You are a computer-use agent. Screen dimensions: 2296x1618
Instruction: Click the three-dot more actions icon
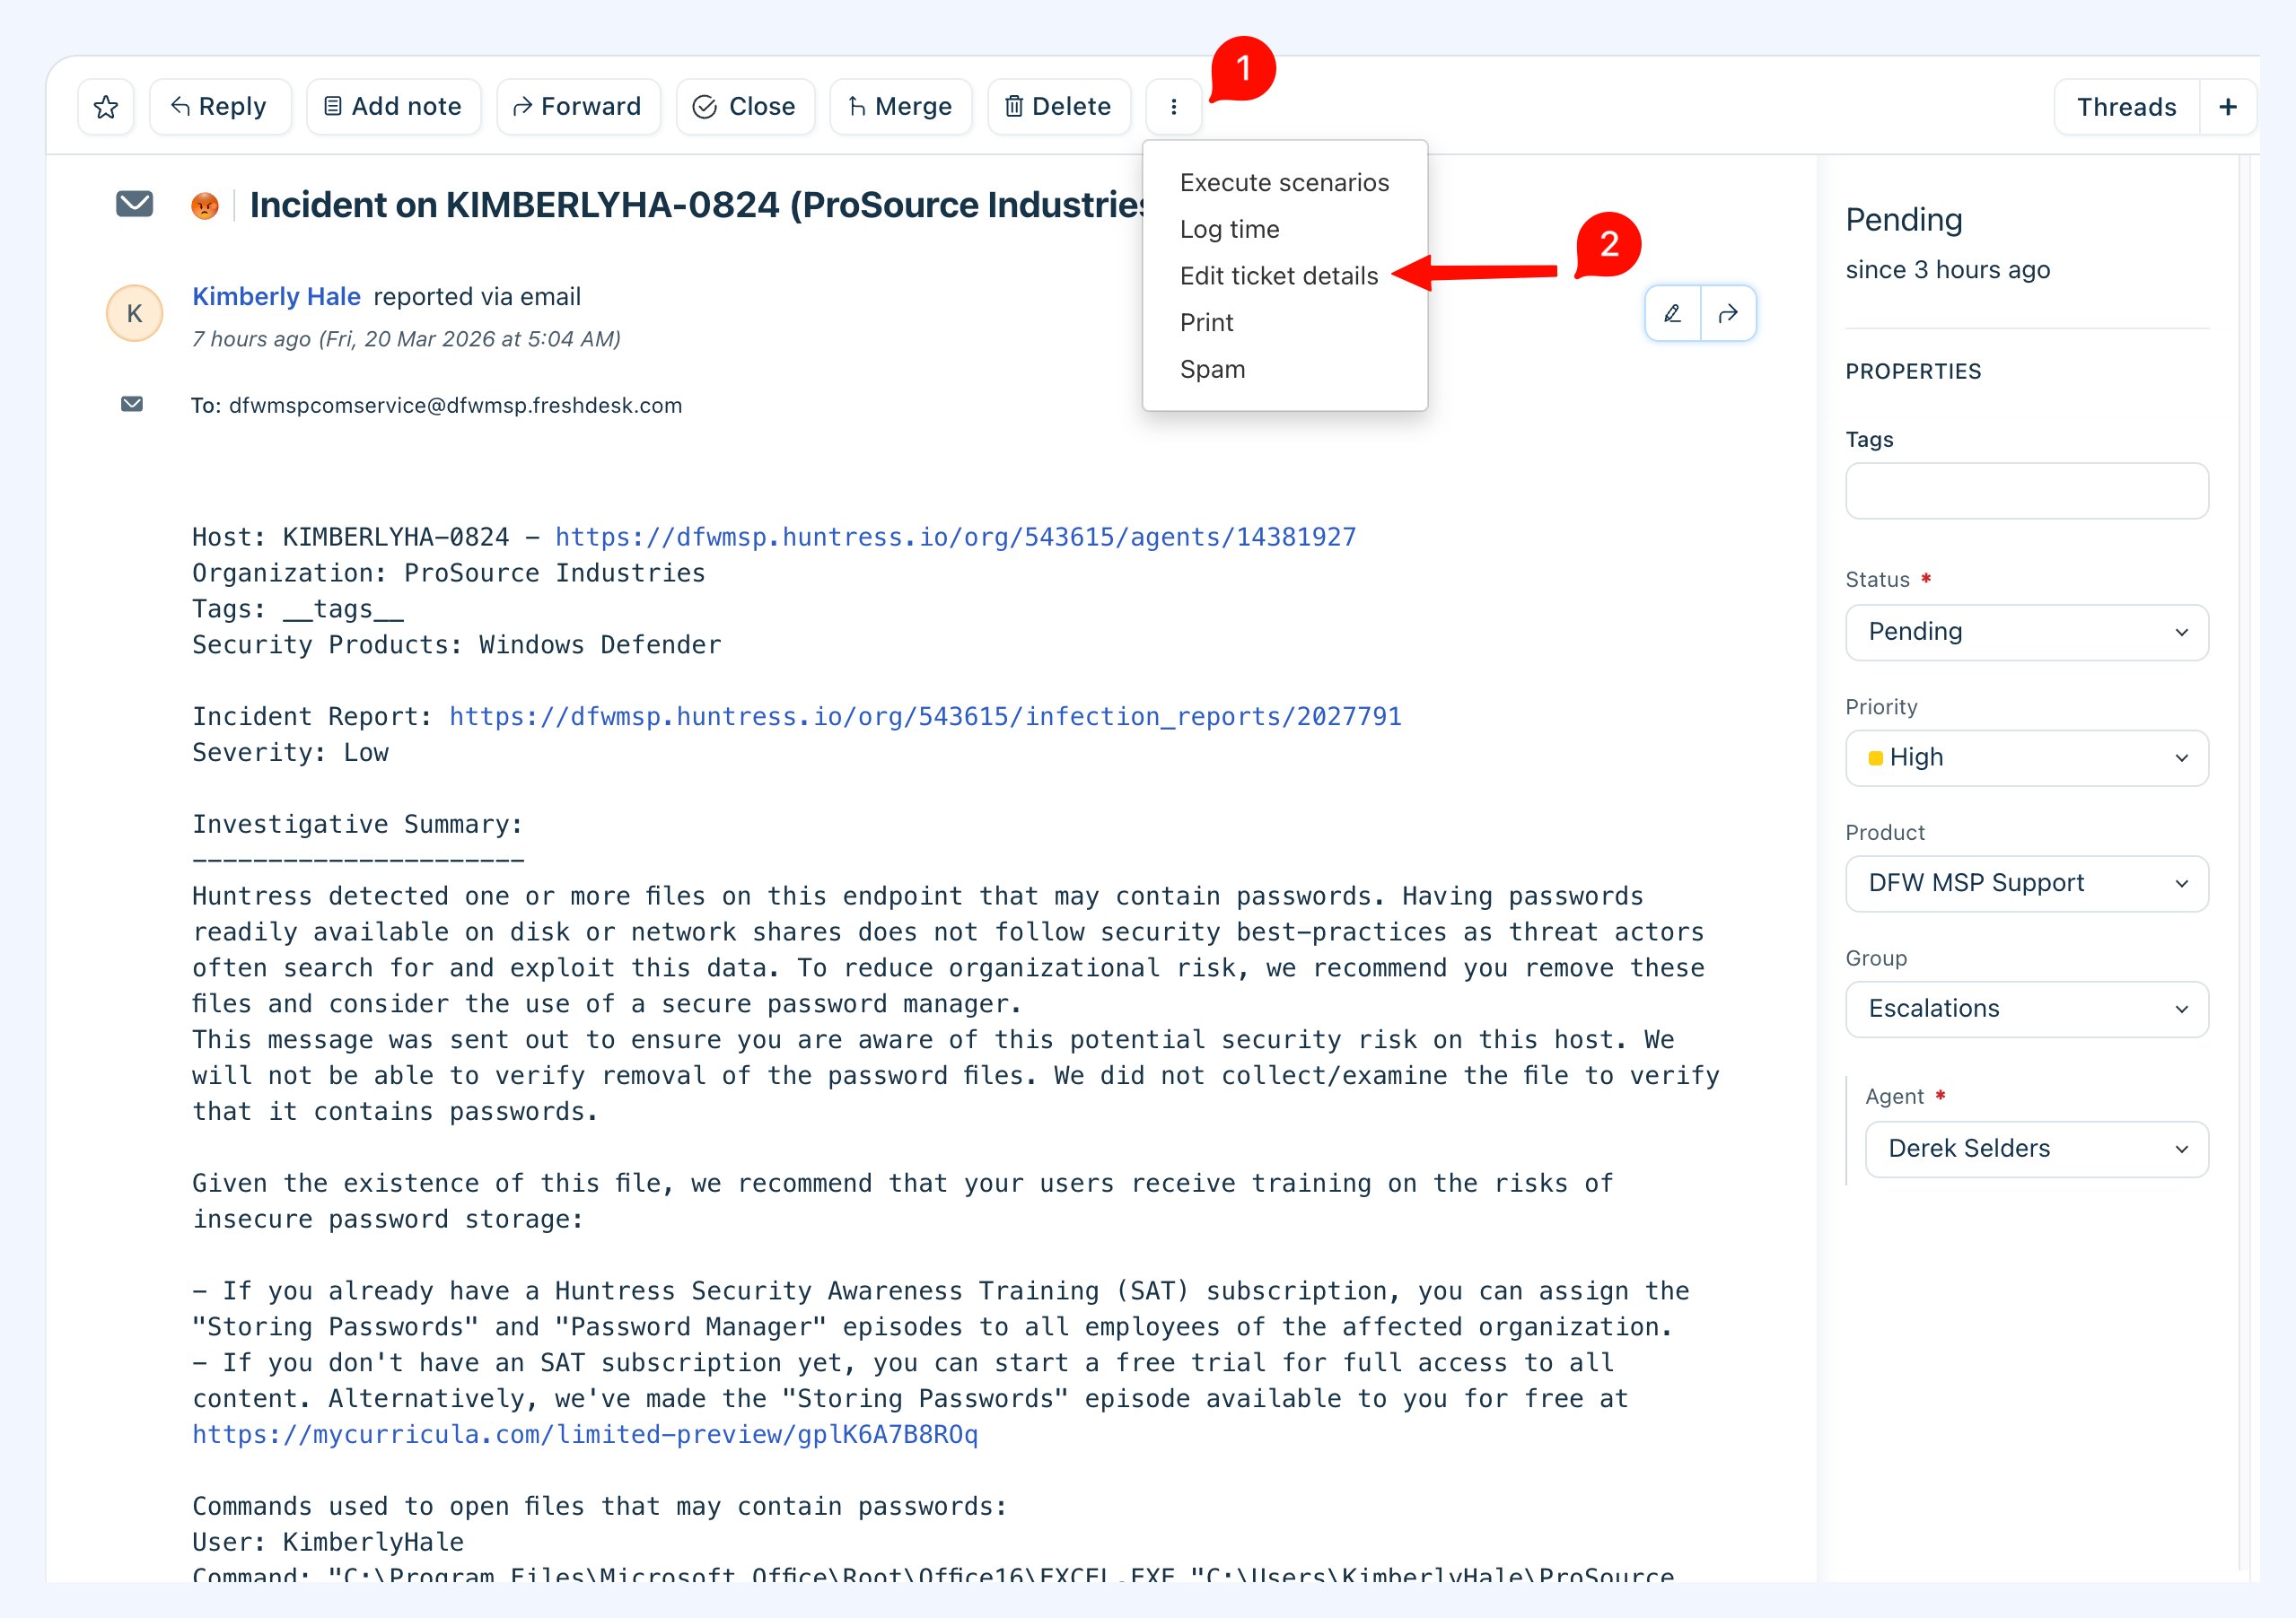tap(1173, 107)
